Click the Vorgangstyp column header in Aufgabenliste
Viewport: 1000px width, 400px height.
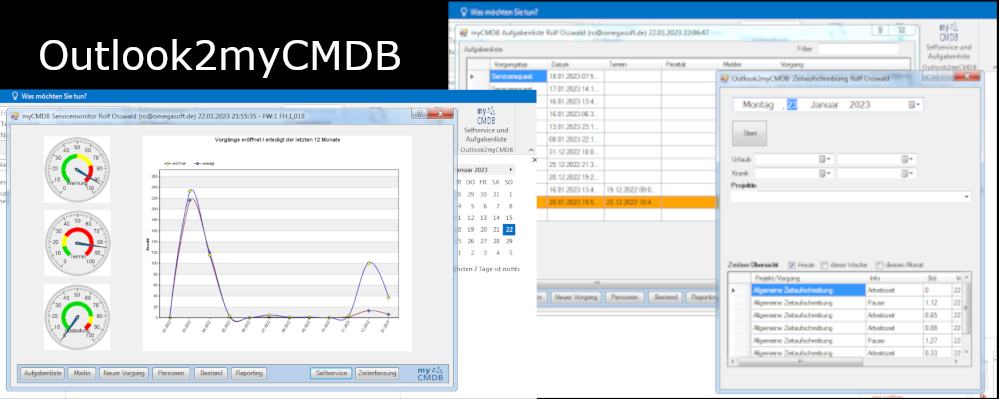coord(519,64)
